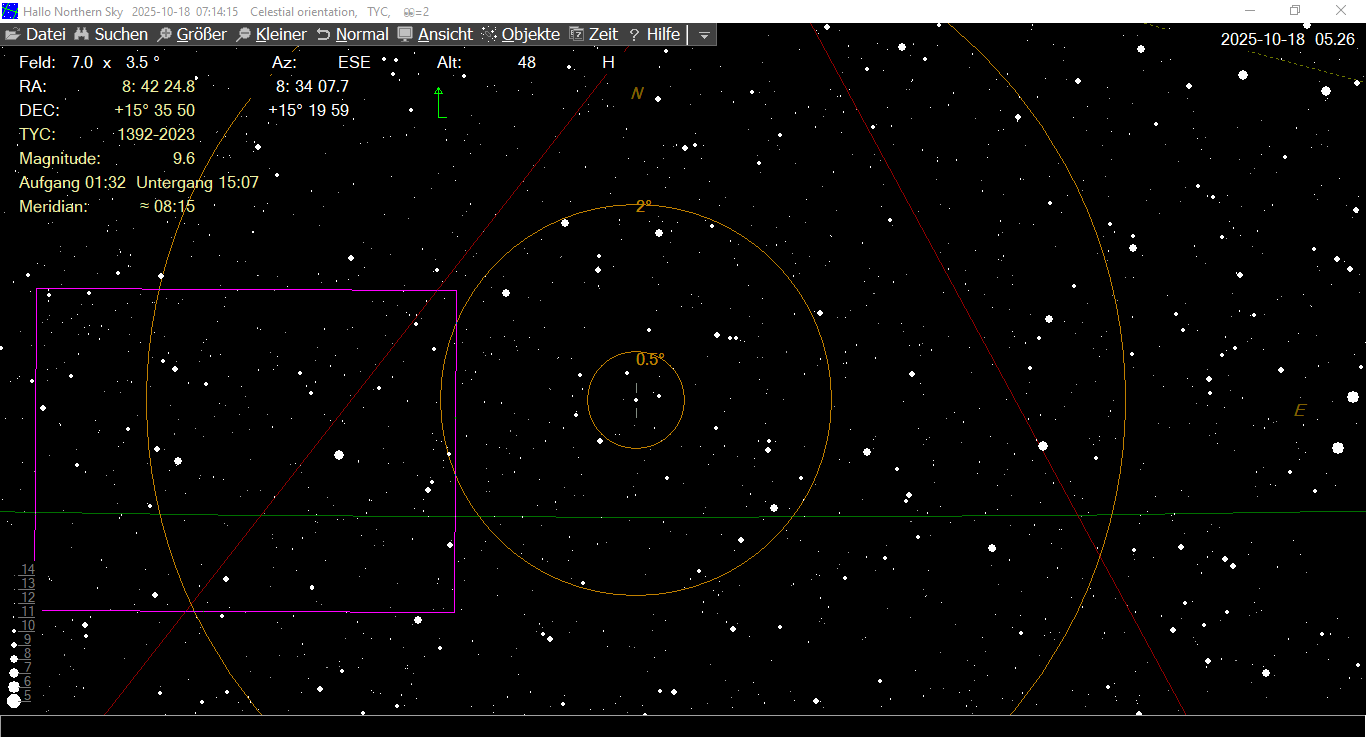Open the Ansicht monitor icon menu

405,34
